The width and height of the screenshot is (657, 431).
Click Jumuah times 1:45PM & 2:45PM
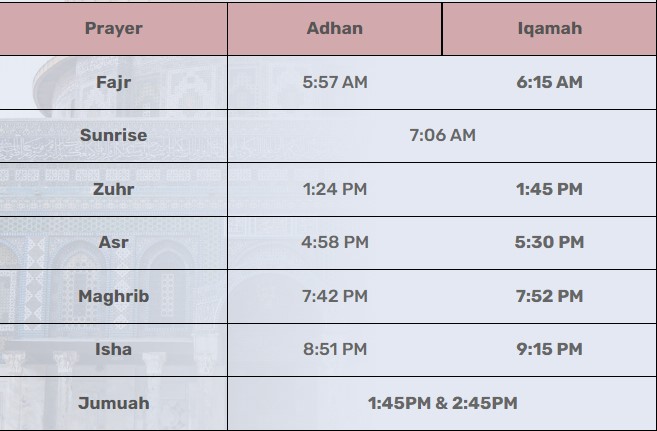click(x=442, y=403)
